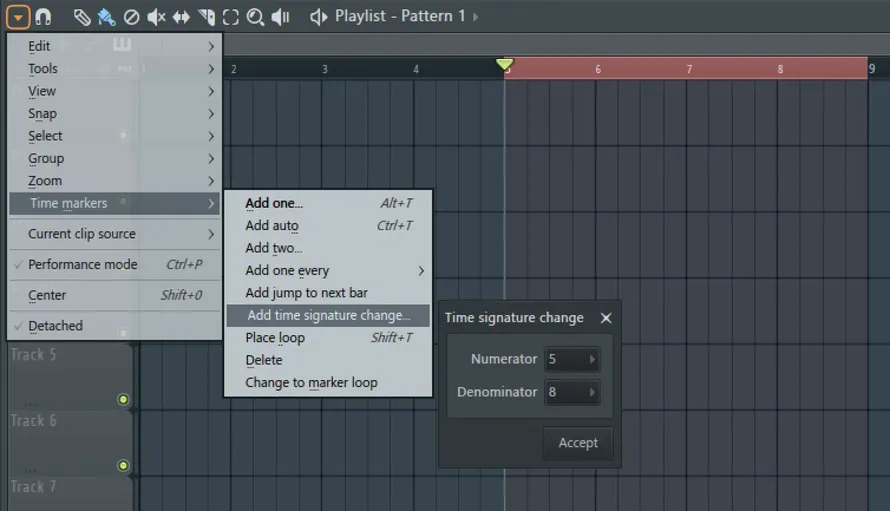Screen dimensions: 890x511
Task: Click bar 3 on the timeline
Action: [325, 69]
